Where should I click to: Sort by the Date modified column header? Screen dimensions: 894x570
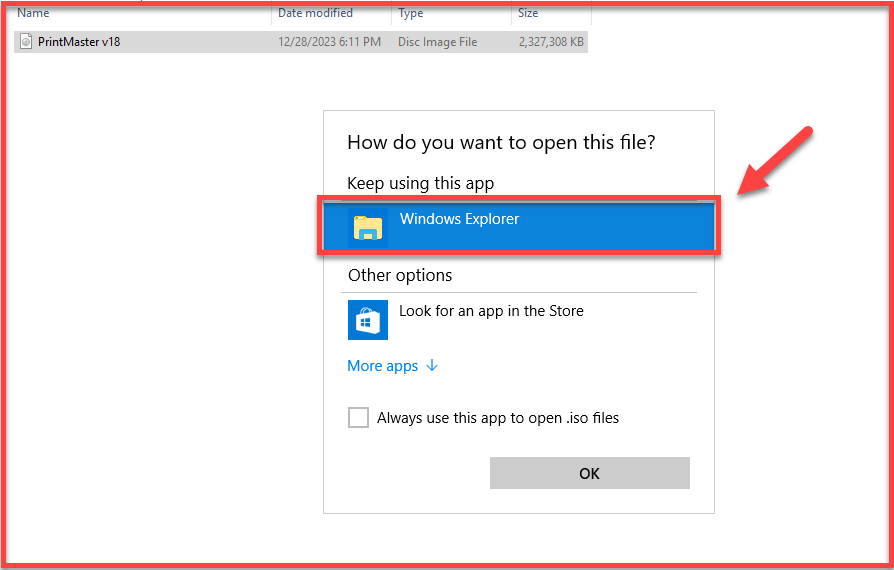coord(315,13)
